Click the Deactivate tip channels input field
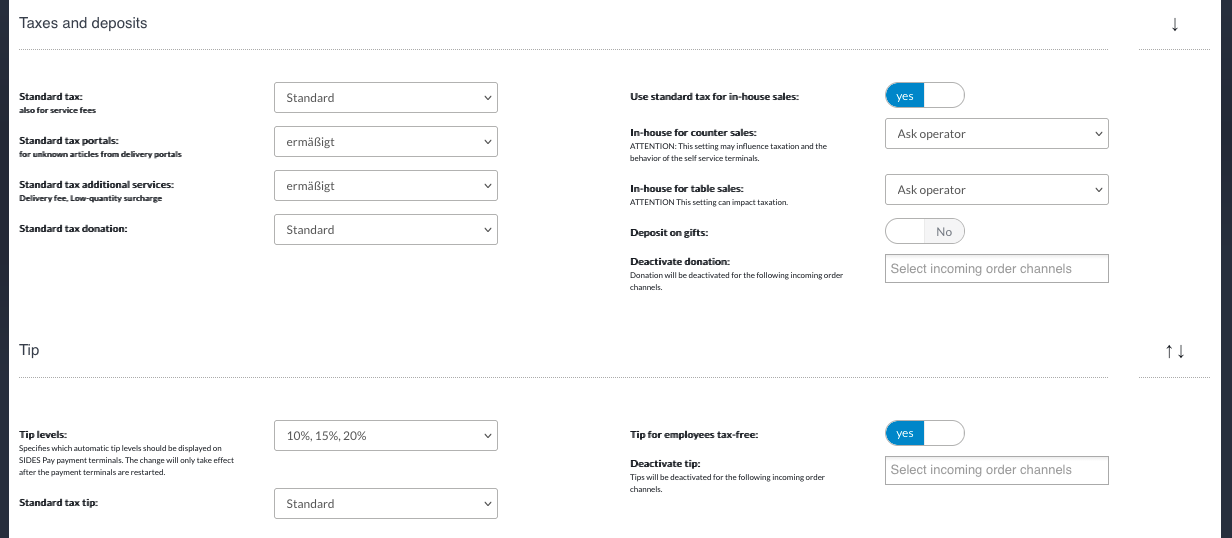The height and width of the screenshot is (538, 1232). [996, 470]
